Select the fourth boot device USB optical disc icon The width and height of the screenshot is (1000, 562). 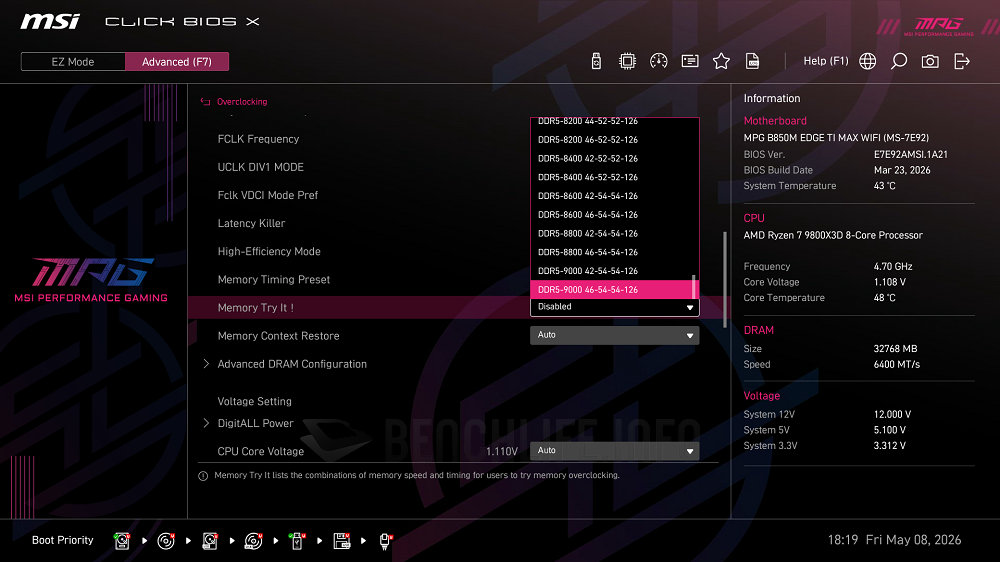(253, 541)
